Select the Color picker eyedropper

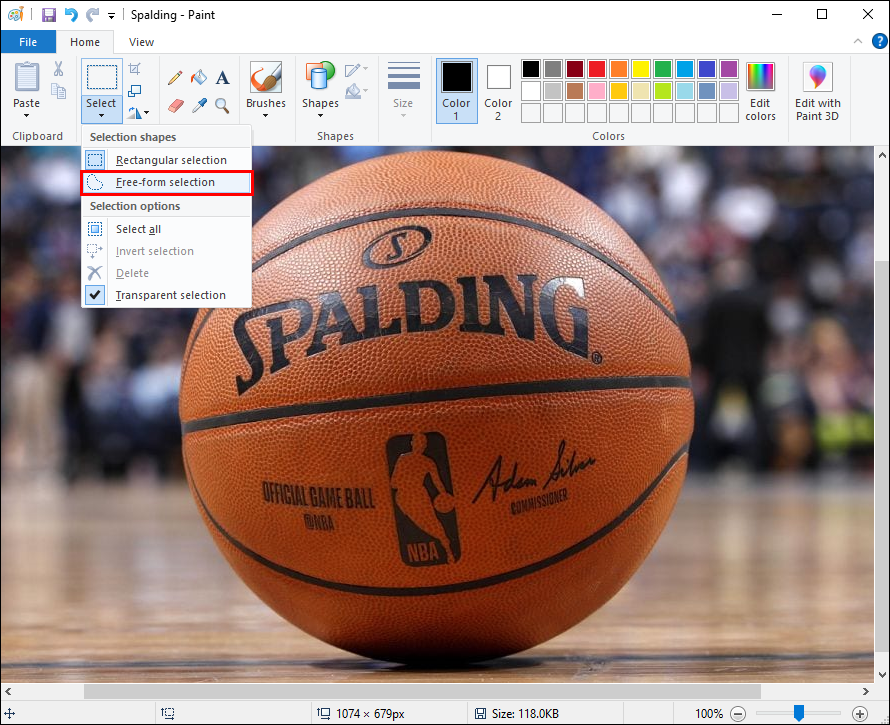[x=199, y=105]
